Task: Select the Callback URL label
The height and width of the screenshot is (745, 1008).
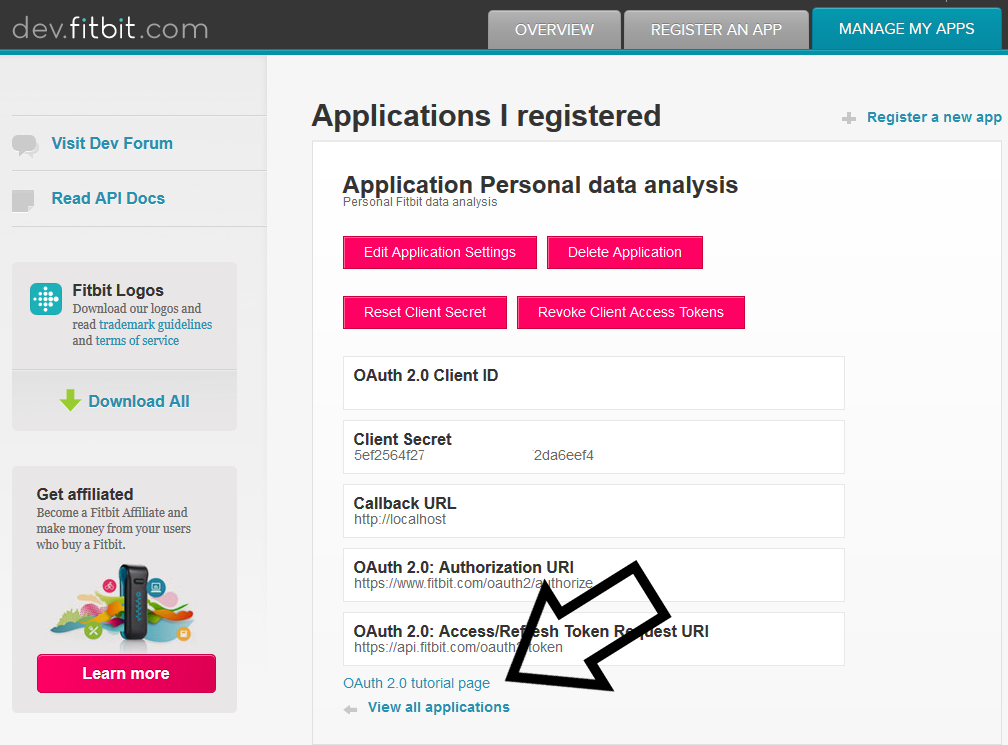Action: point(405,503)
